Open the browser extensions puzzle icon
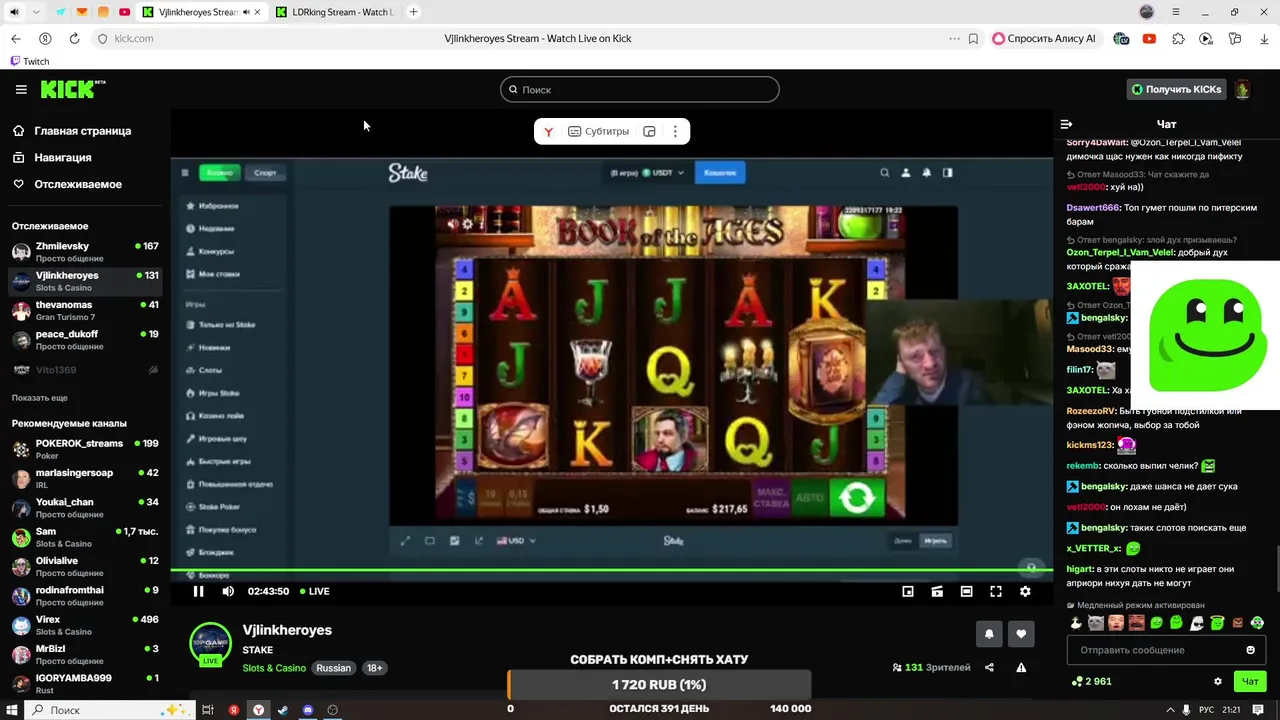 click(1178, 38)
